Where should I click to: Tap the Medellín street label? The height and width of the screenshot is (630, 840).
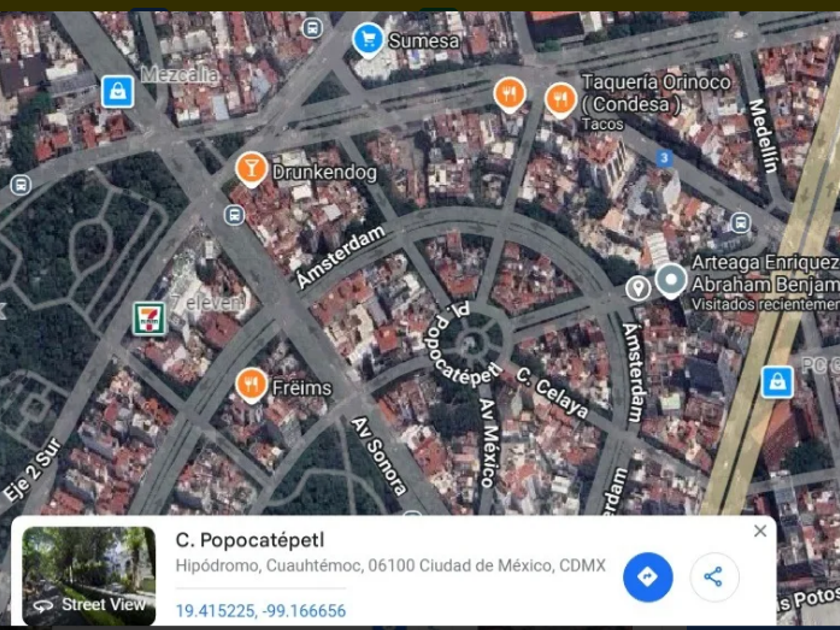763,136
